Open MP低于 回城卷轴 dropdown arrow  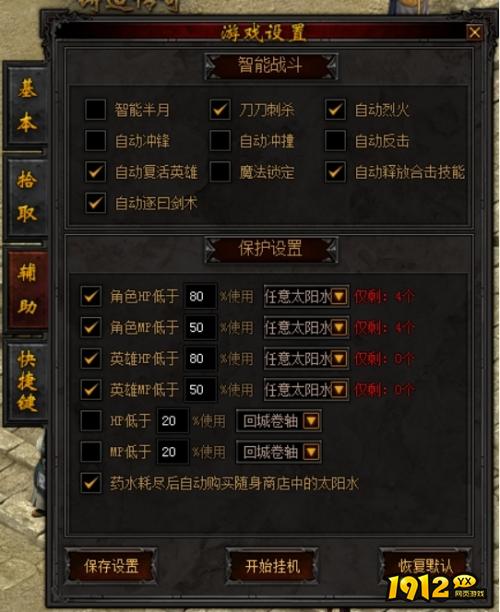click(x=311, y=452)
